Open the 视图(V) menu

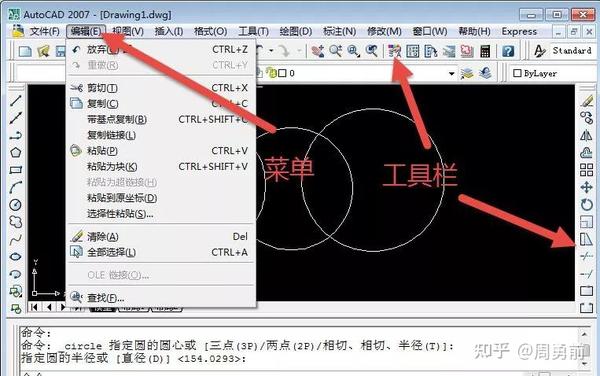point(128,31)
